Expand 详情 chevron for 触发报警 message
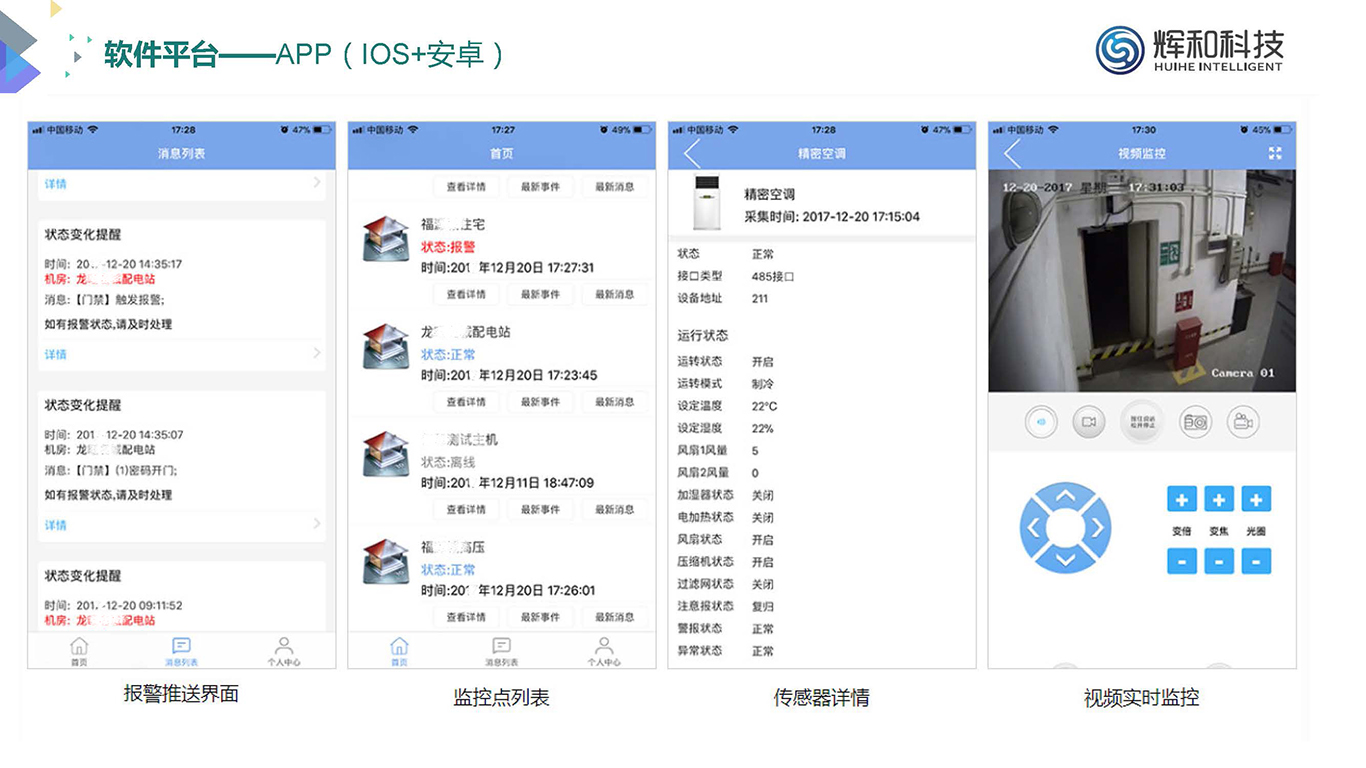The image size is (1366, 768). pos(317,354)
